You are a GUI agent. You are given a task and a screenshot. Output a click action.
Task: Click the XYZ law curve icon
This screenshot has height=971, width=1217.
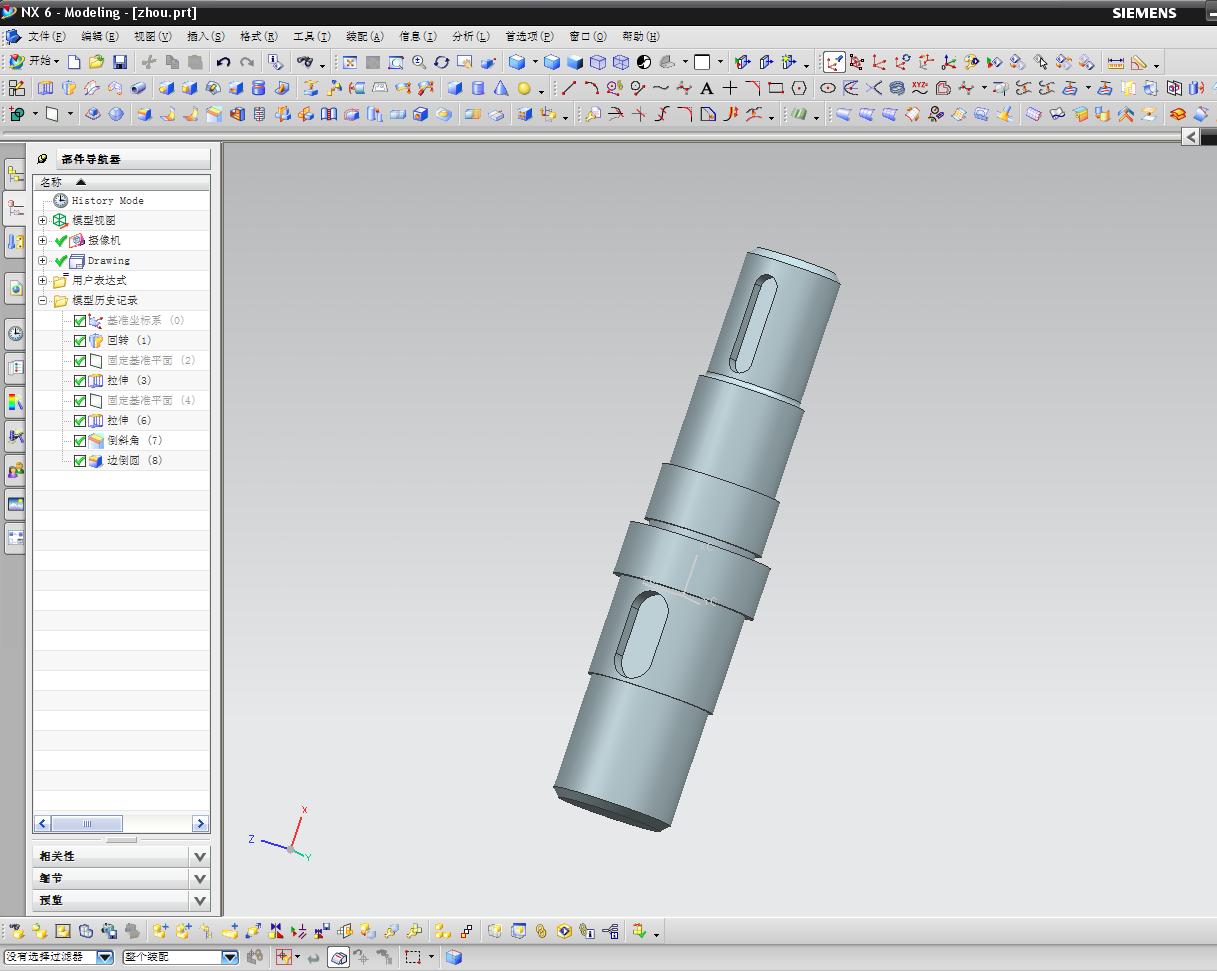pyautogui.click(x=920, y=88)
